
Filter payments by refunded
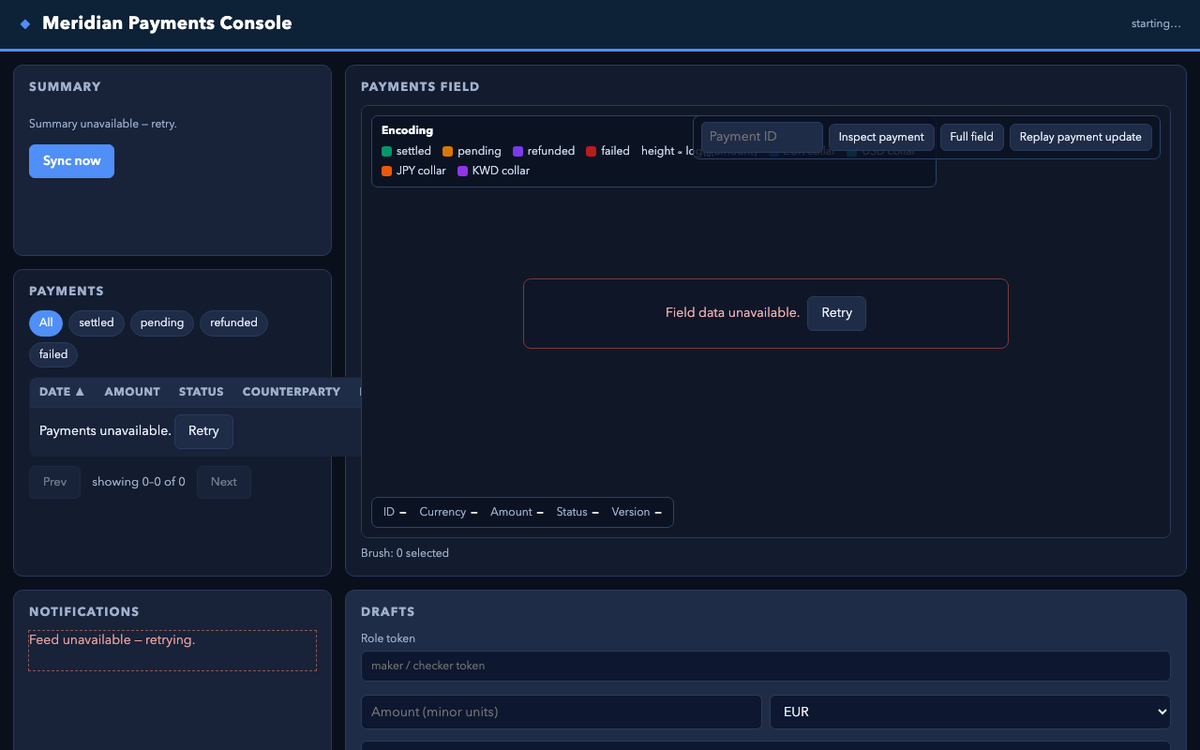pos(234,323)
